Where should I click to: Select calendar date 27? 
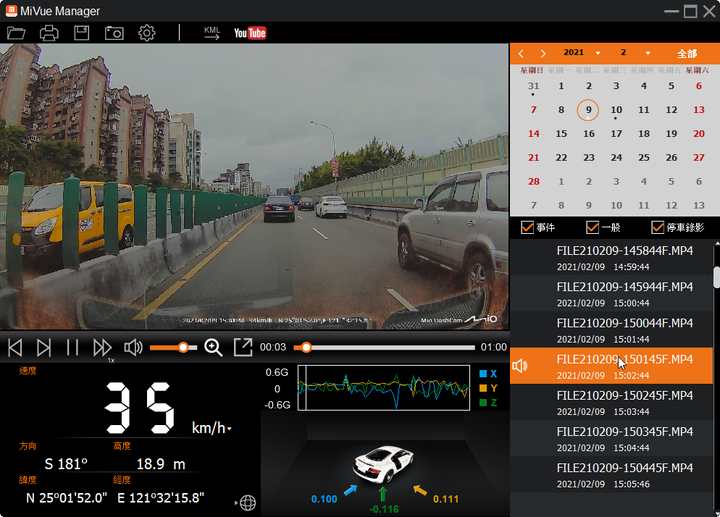coord(698,157)
